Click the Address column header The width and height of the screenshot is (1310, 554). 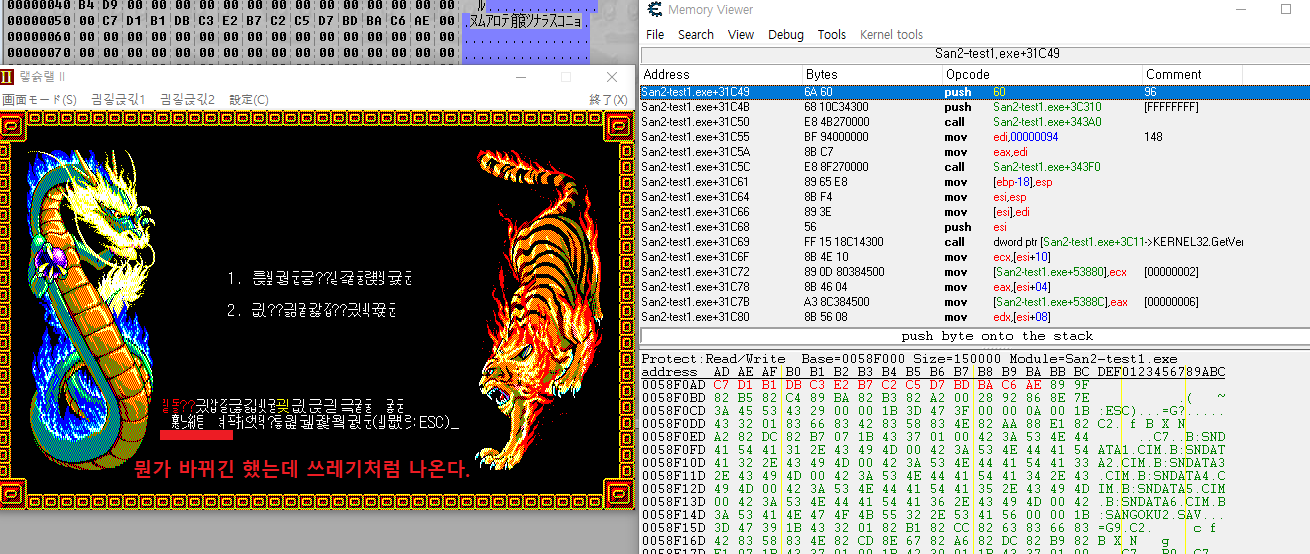tap(721, 74)
